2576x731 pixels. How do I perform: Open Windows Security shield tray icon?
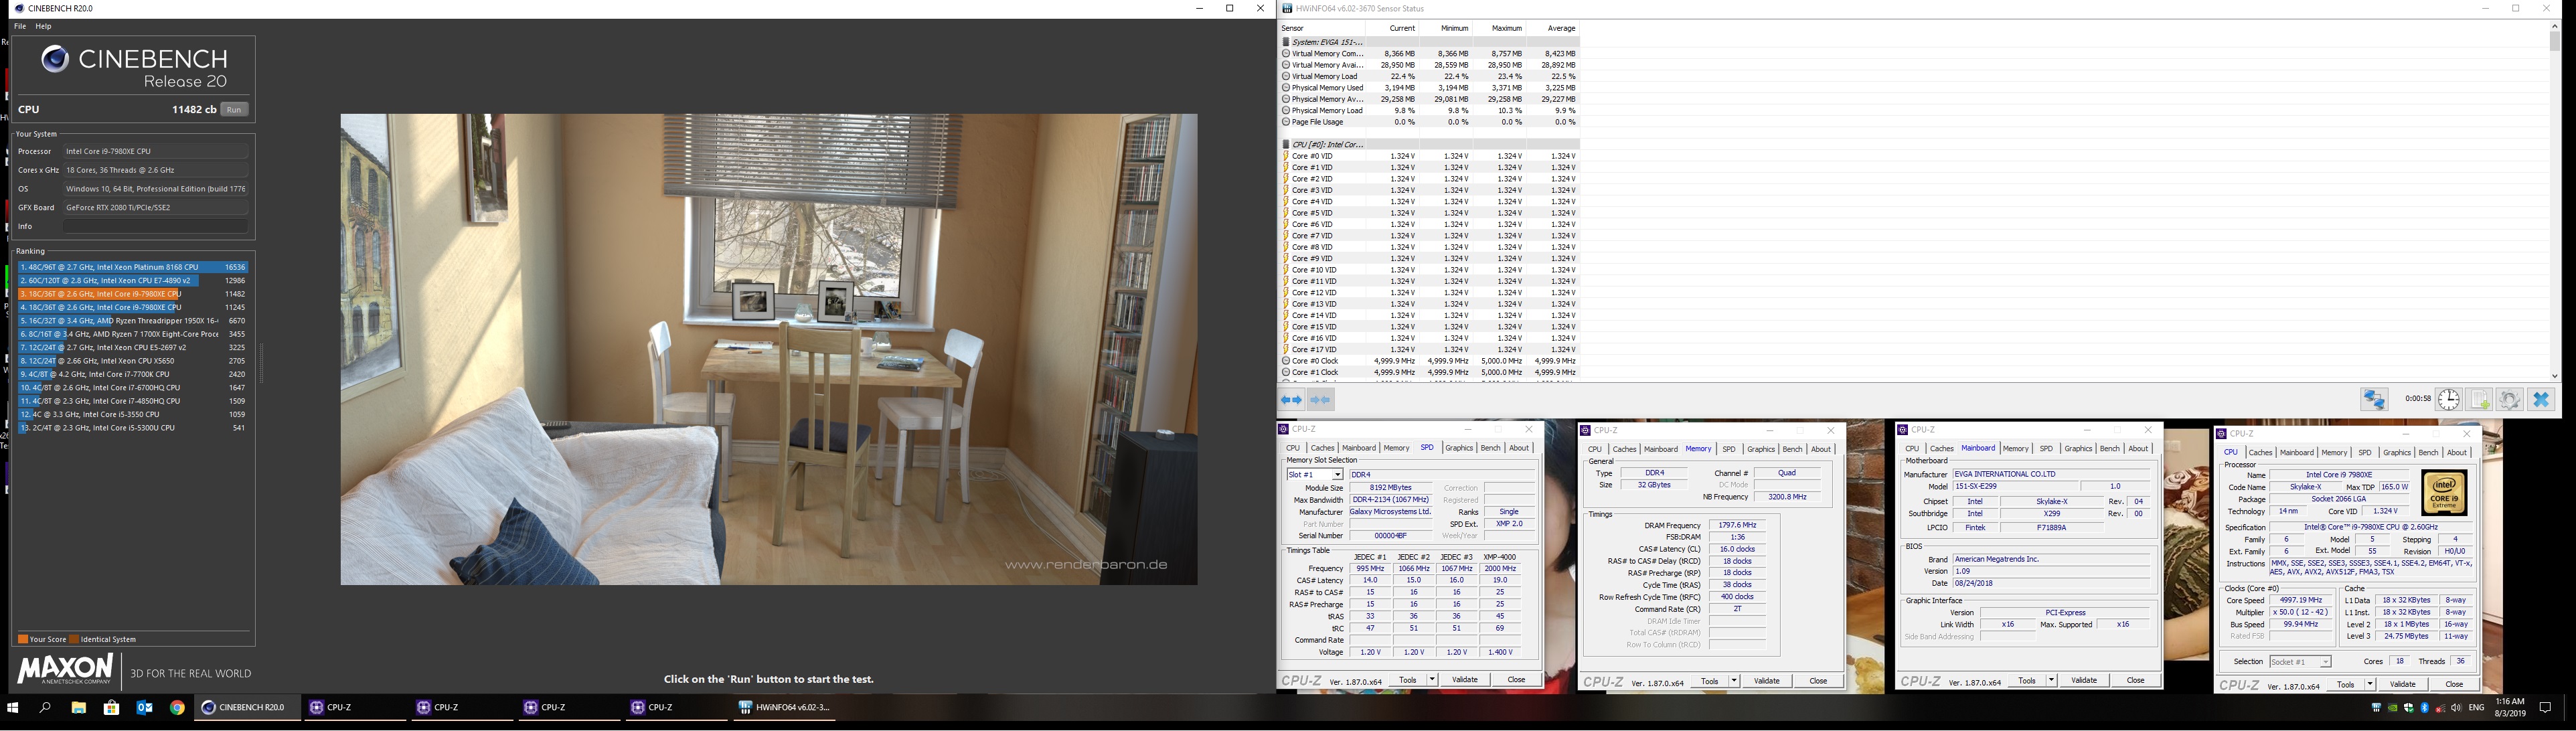(x=2409, y=708)
